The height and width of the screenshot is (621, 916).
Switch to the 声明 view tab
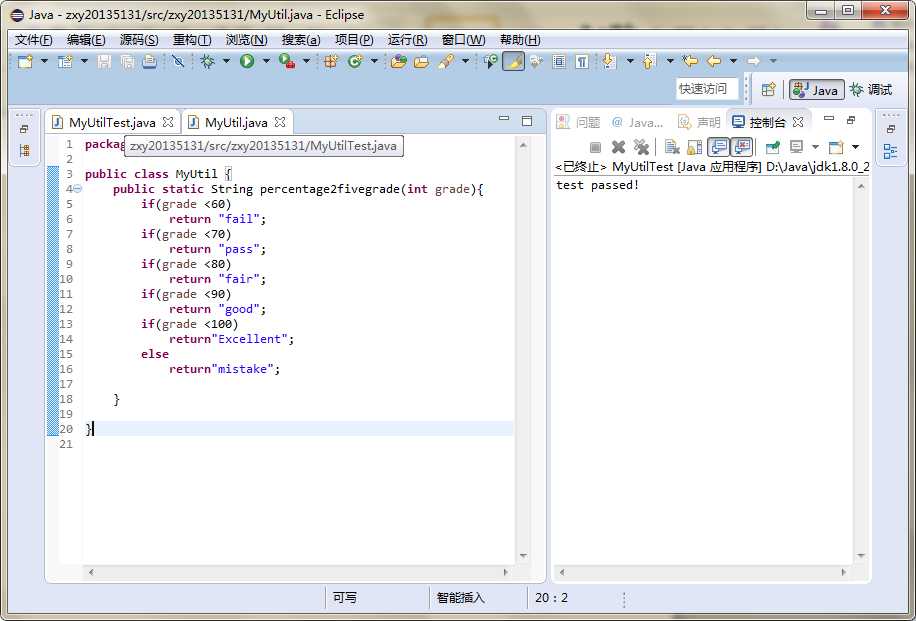(x=699, y=122)
